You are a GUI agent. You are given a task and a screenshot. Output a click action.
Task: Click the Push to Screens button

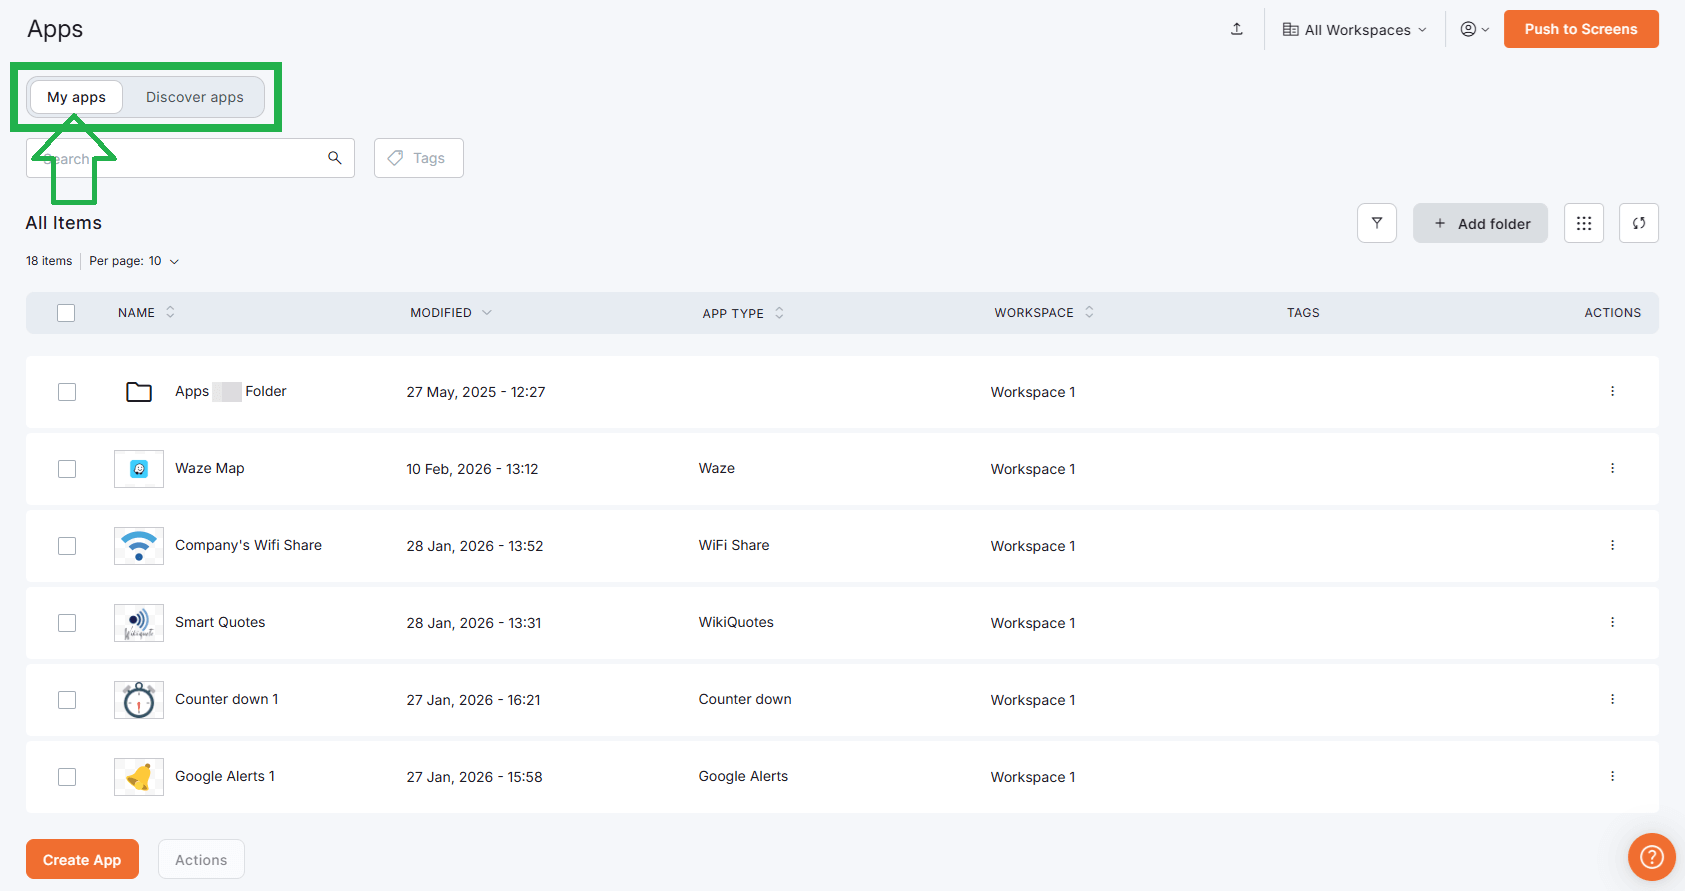(1581, 29)
